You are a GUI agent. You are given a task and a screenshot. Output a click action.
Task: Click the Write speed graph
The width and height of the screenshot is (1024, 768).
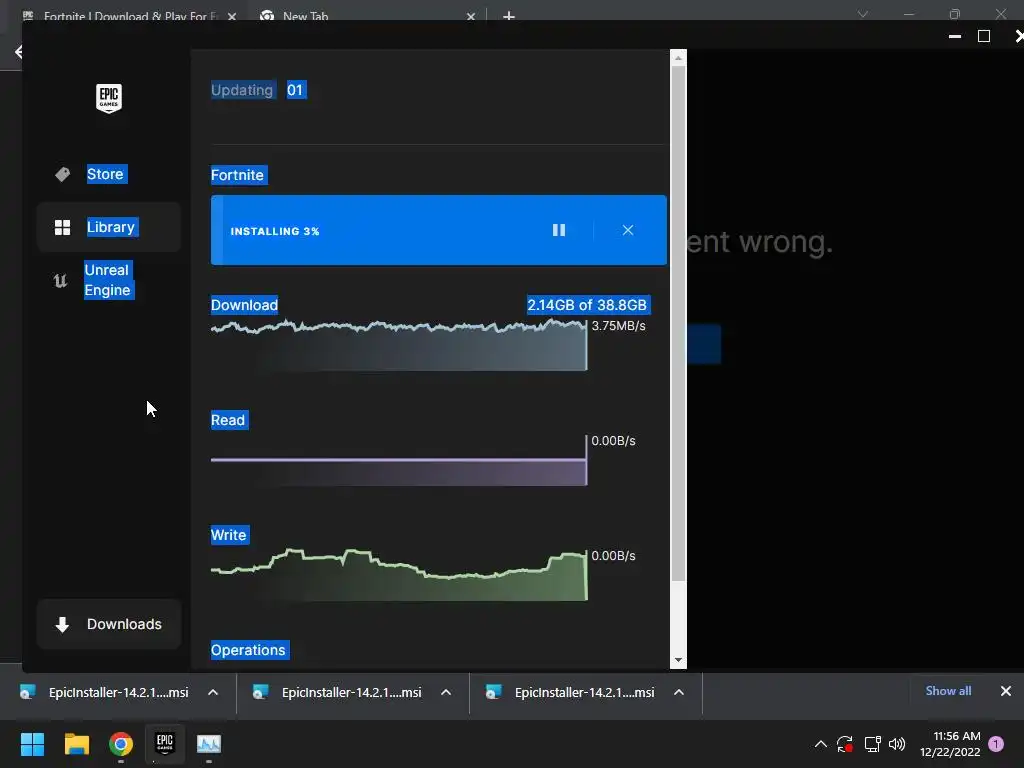[399, 575]
